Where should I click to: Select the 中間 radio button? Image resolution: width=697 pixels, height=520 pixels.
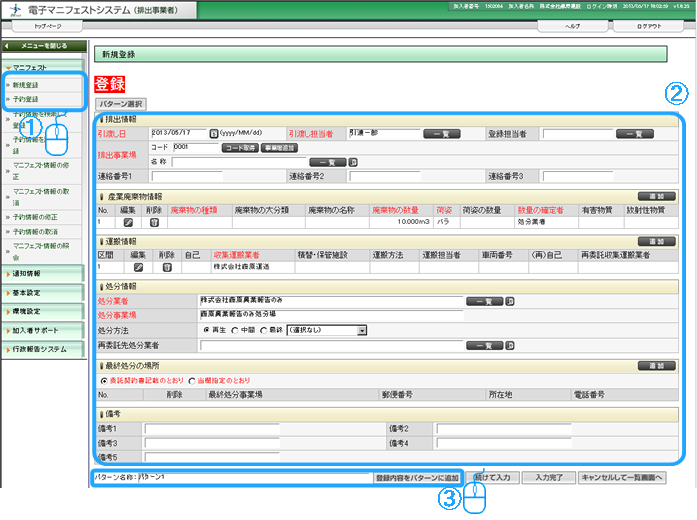(235, 330)
